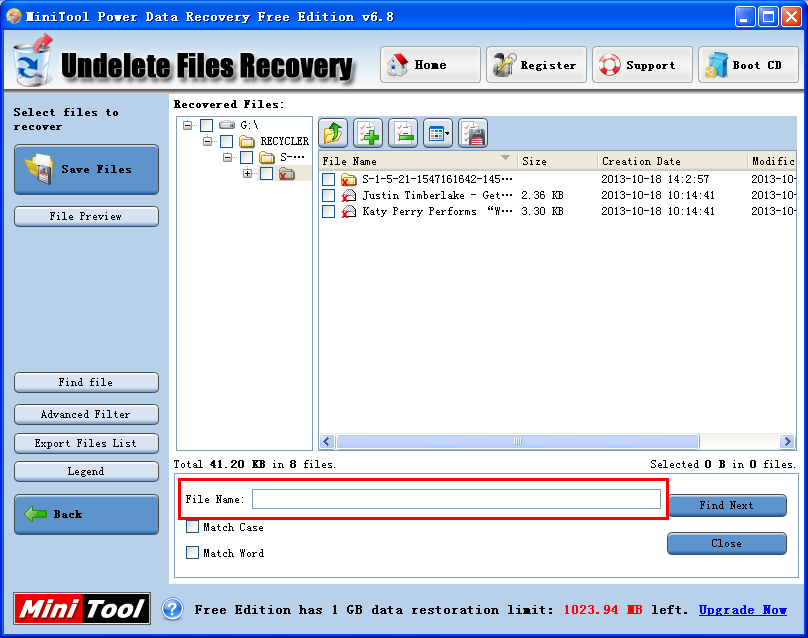
Task: Open the Advanced Filter
Action: 87,414
